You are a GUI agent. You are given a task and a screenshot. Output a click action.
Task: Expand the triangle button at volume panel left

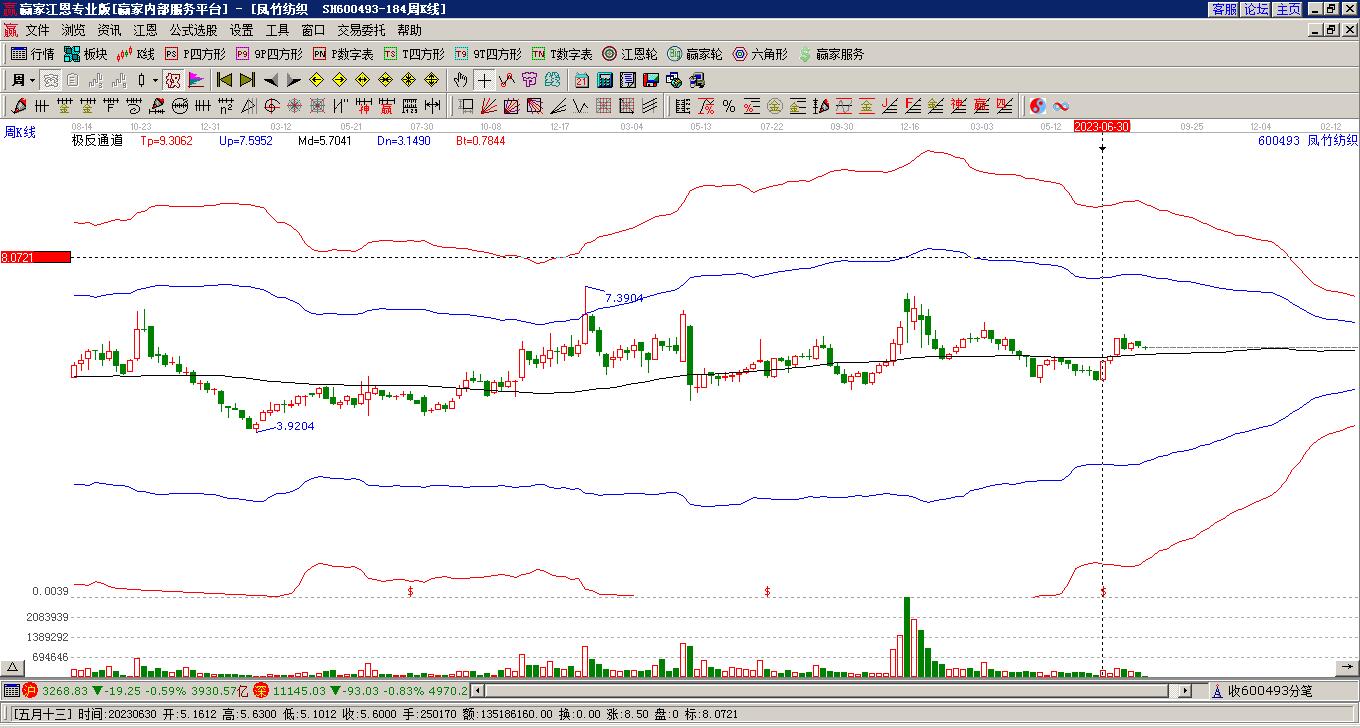click(13, 667)
